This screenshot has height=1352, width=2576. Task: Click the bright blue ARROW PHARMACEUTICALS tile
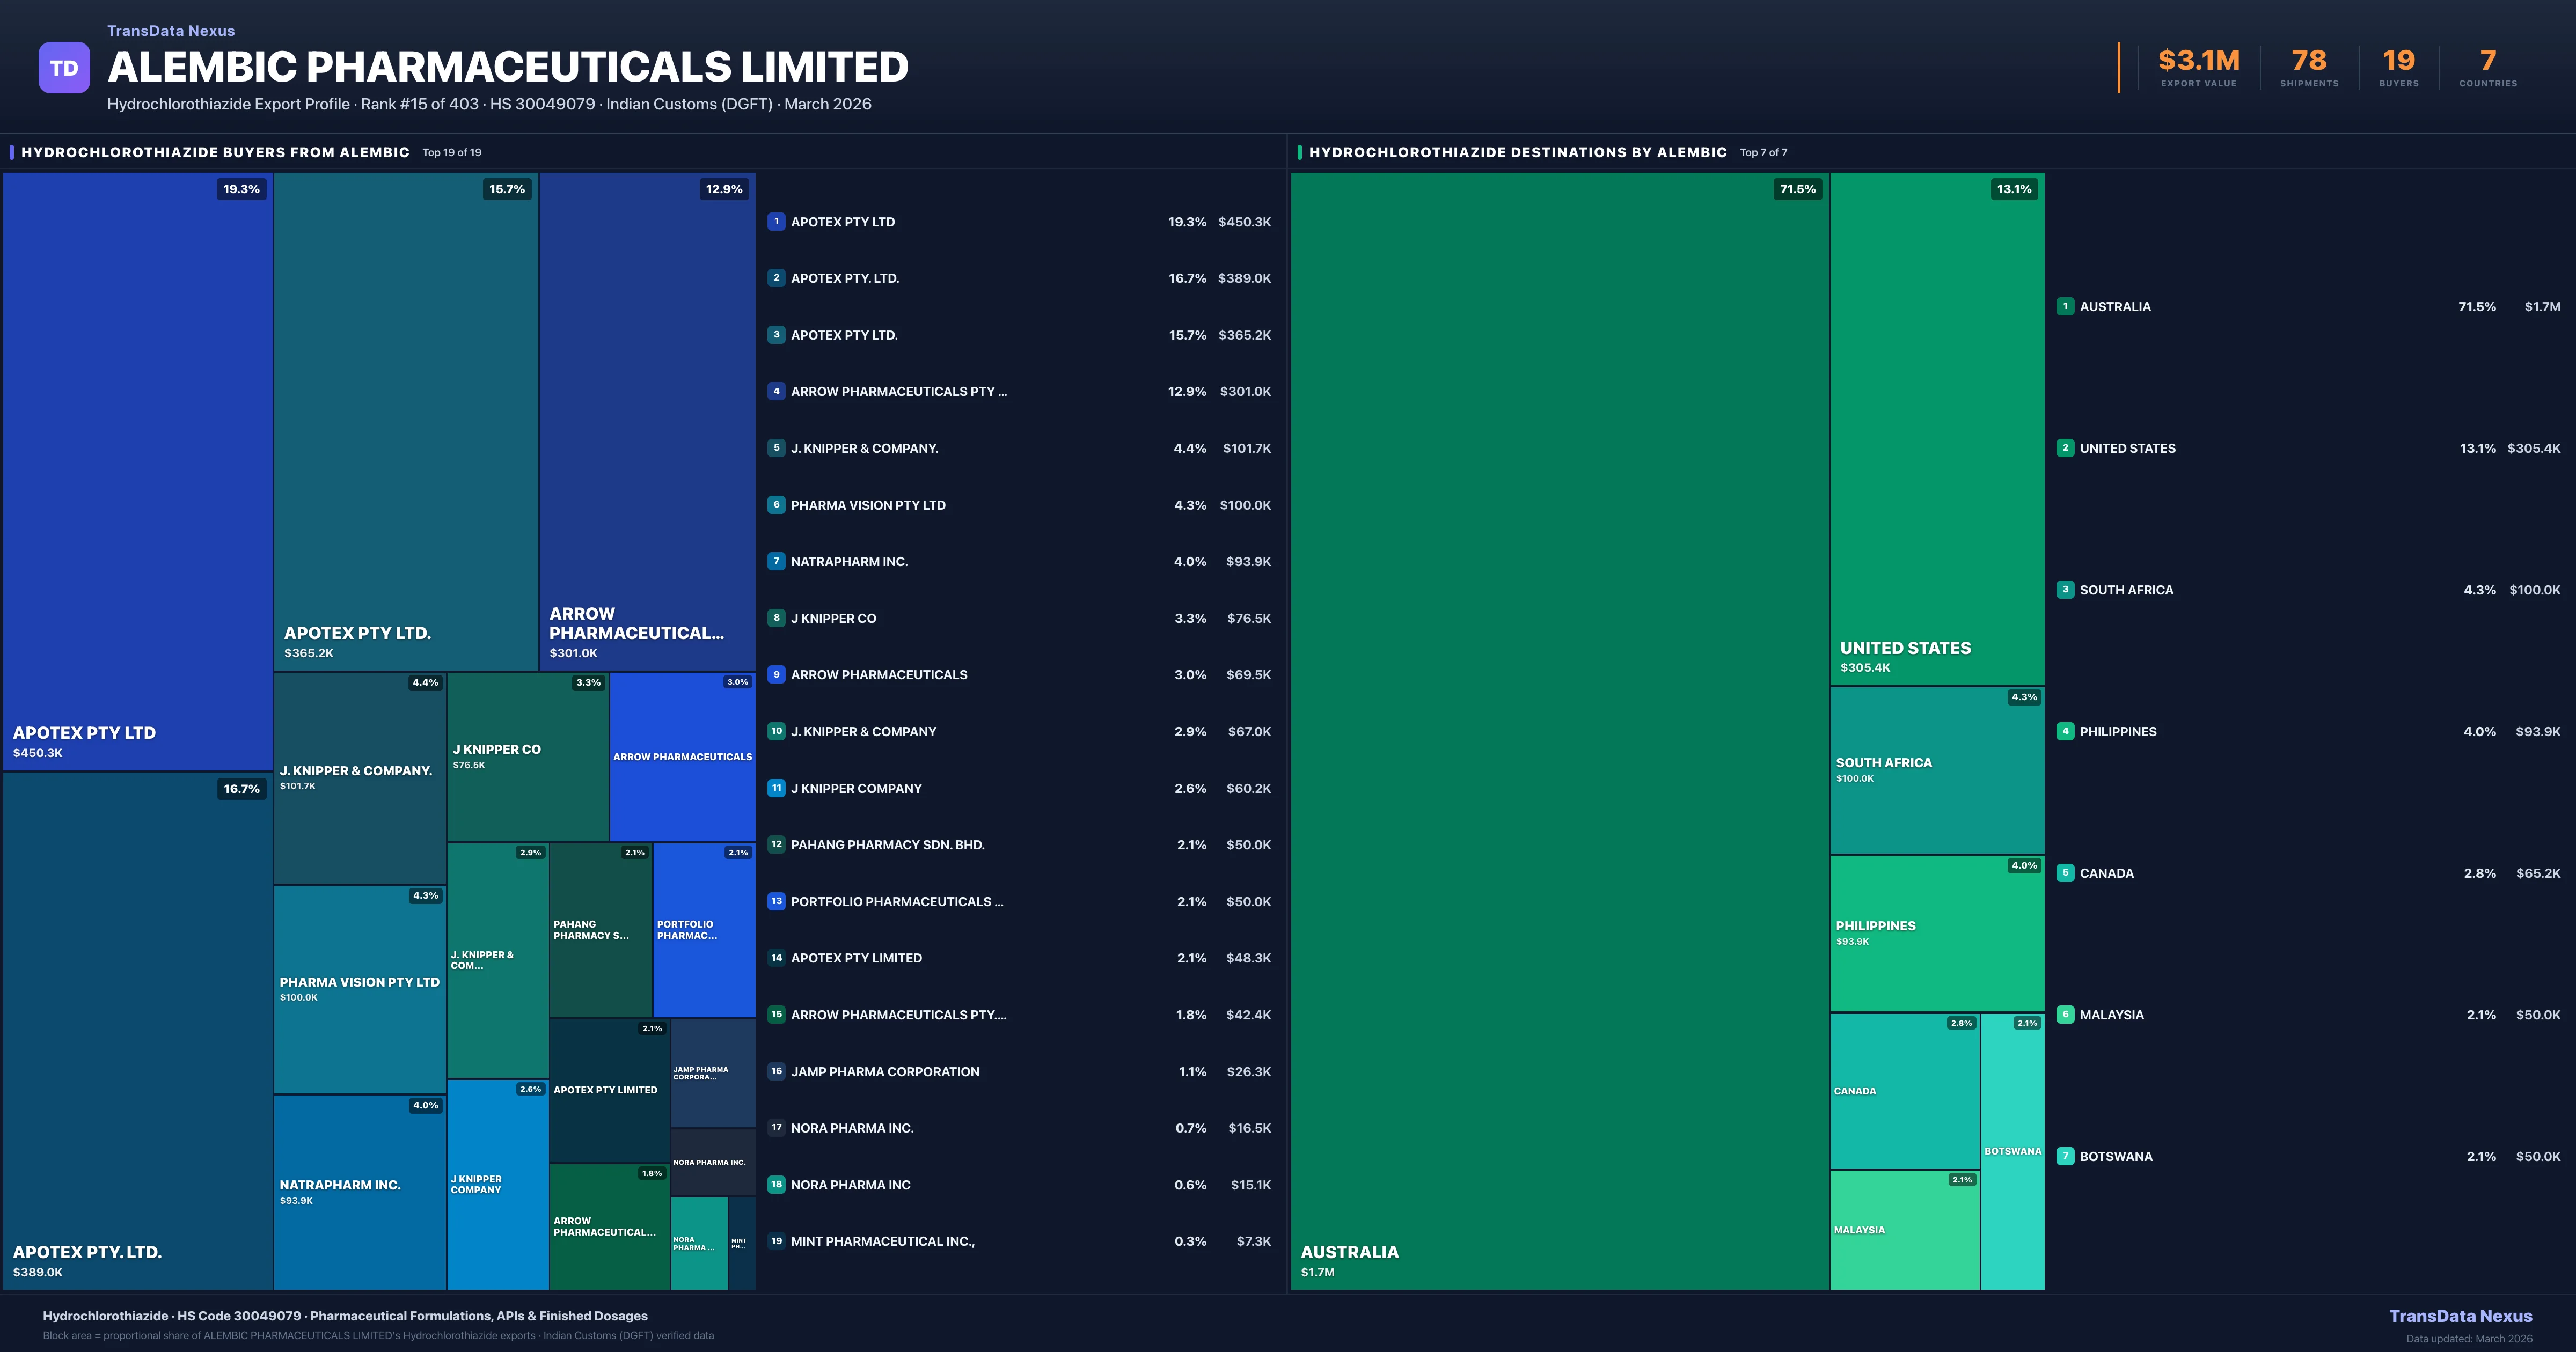click(x=682, y=757)
